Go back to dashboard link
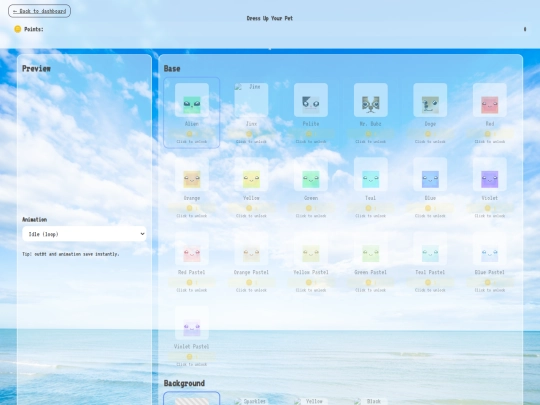The image size is (540, 405). pos(39,11)
